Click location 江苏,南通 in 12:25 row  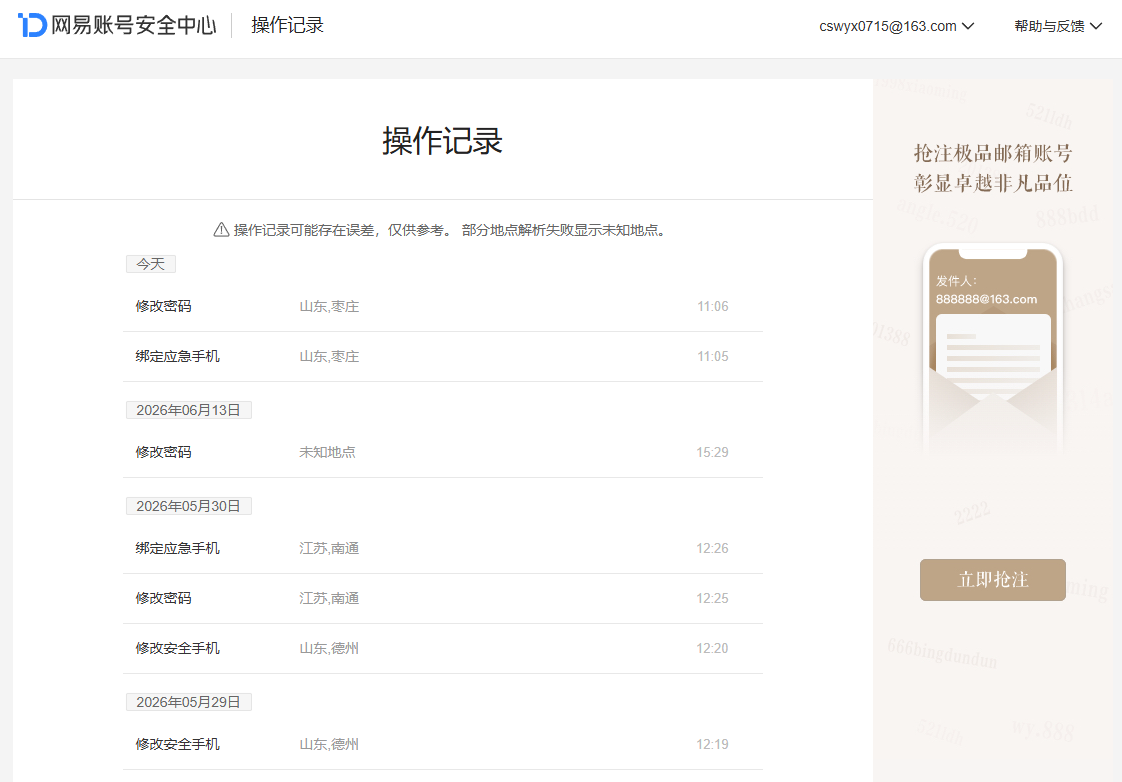coord(329,598)
